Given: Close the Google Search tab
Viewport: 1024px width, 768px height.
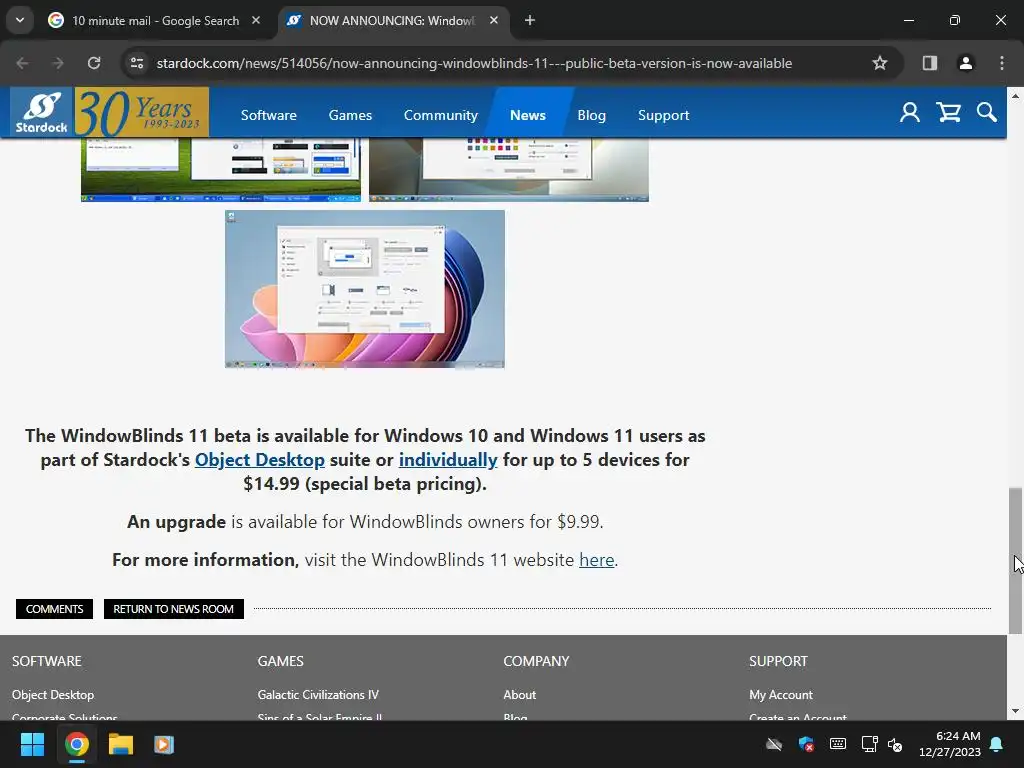Looking at the screenshot, I should [256, 20].
